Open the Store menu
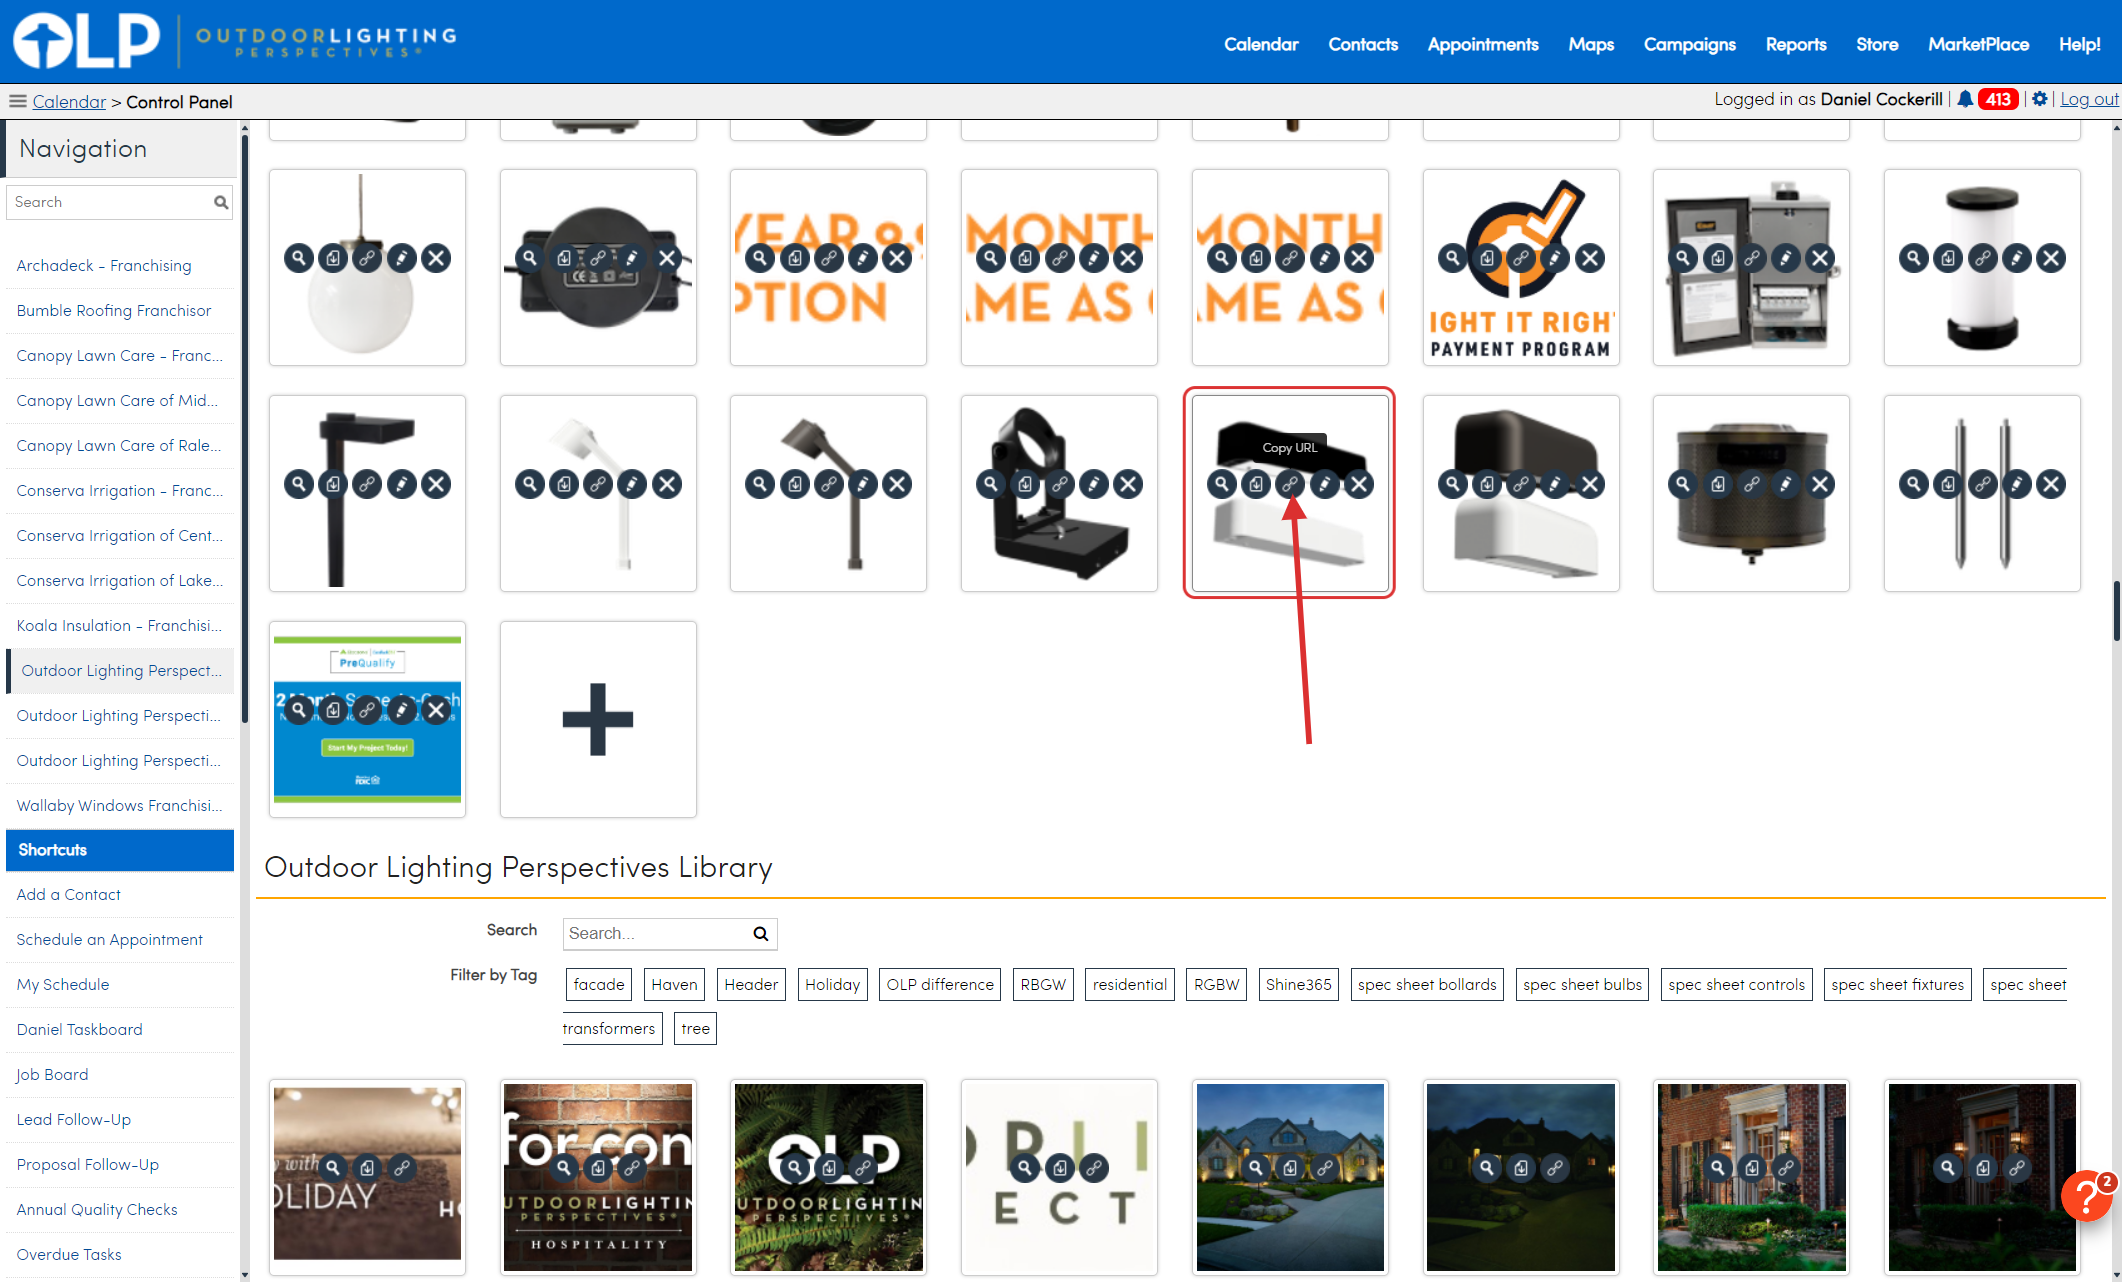2122x1282 pixels. click(1877, 44)
